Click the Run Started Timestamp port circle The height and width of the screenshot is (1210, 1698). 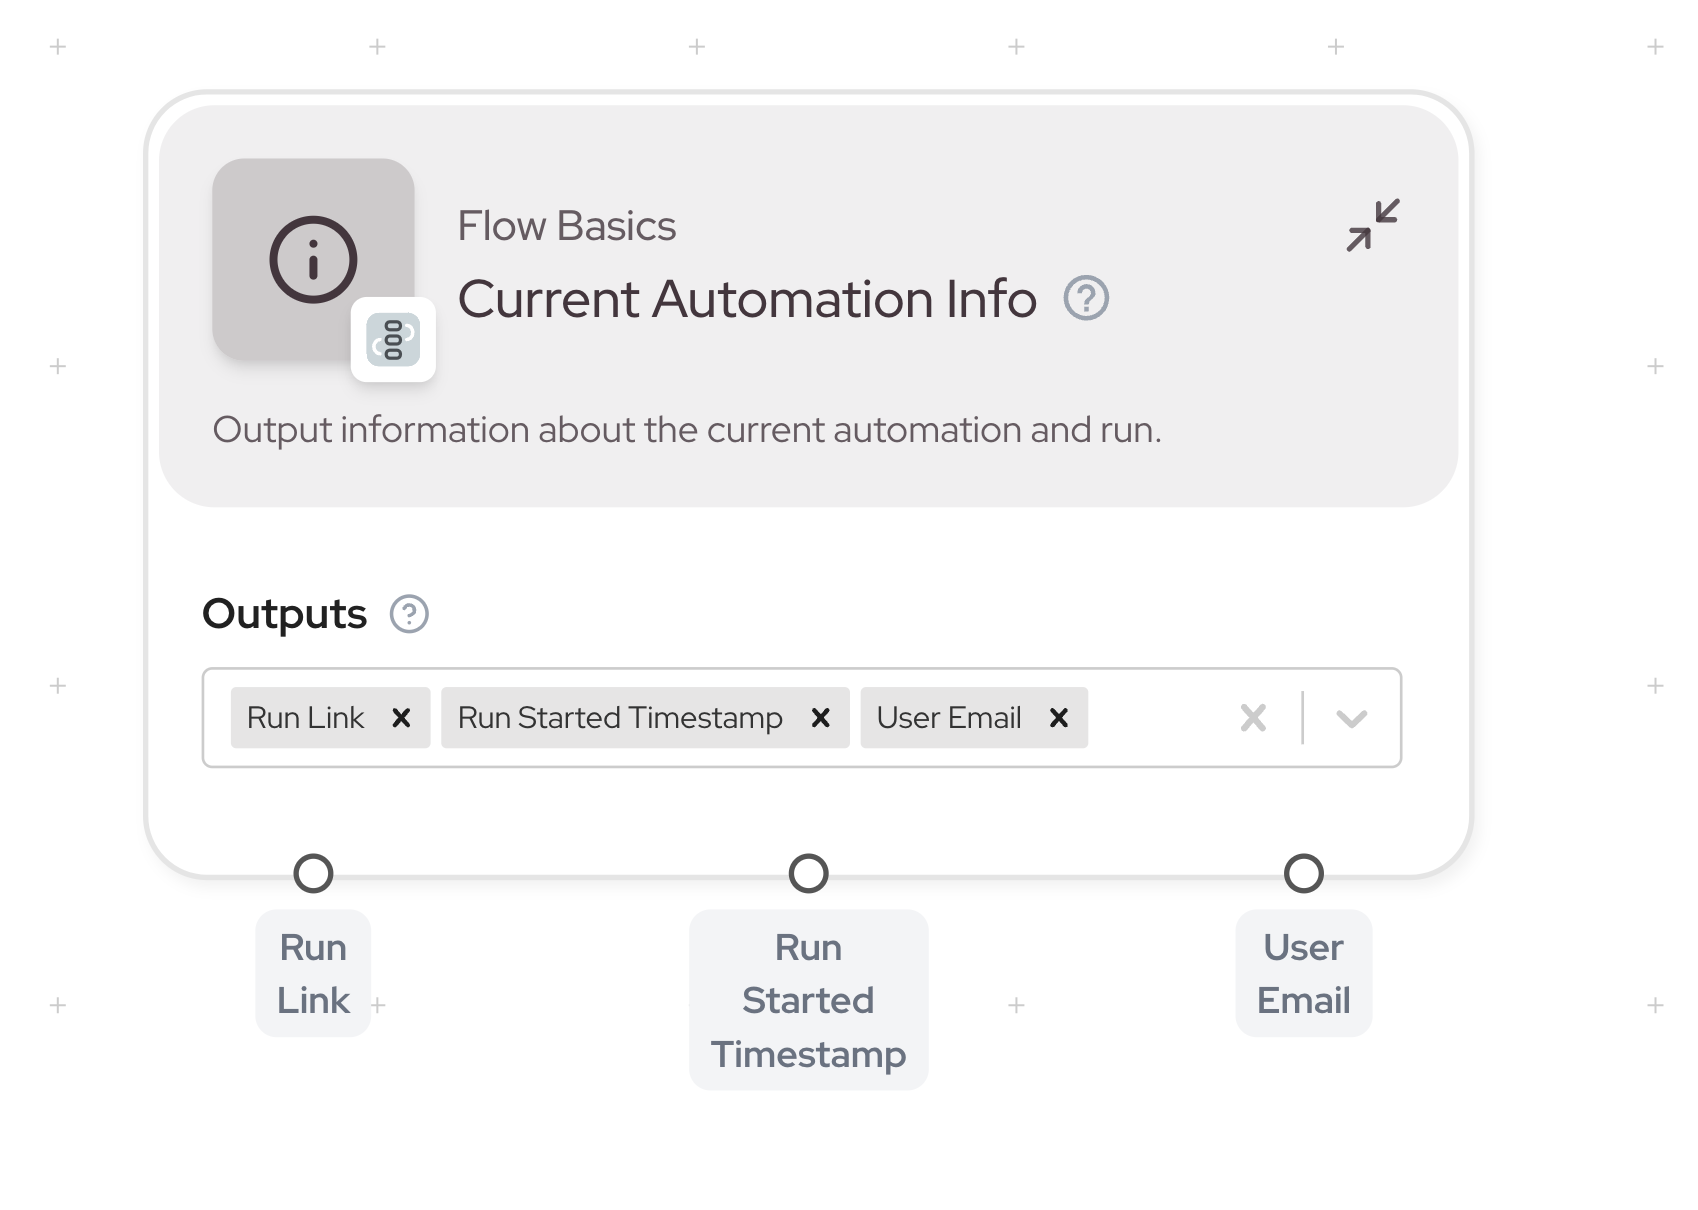[808, 873]
